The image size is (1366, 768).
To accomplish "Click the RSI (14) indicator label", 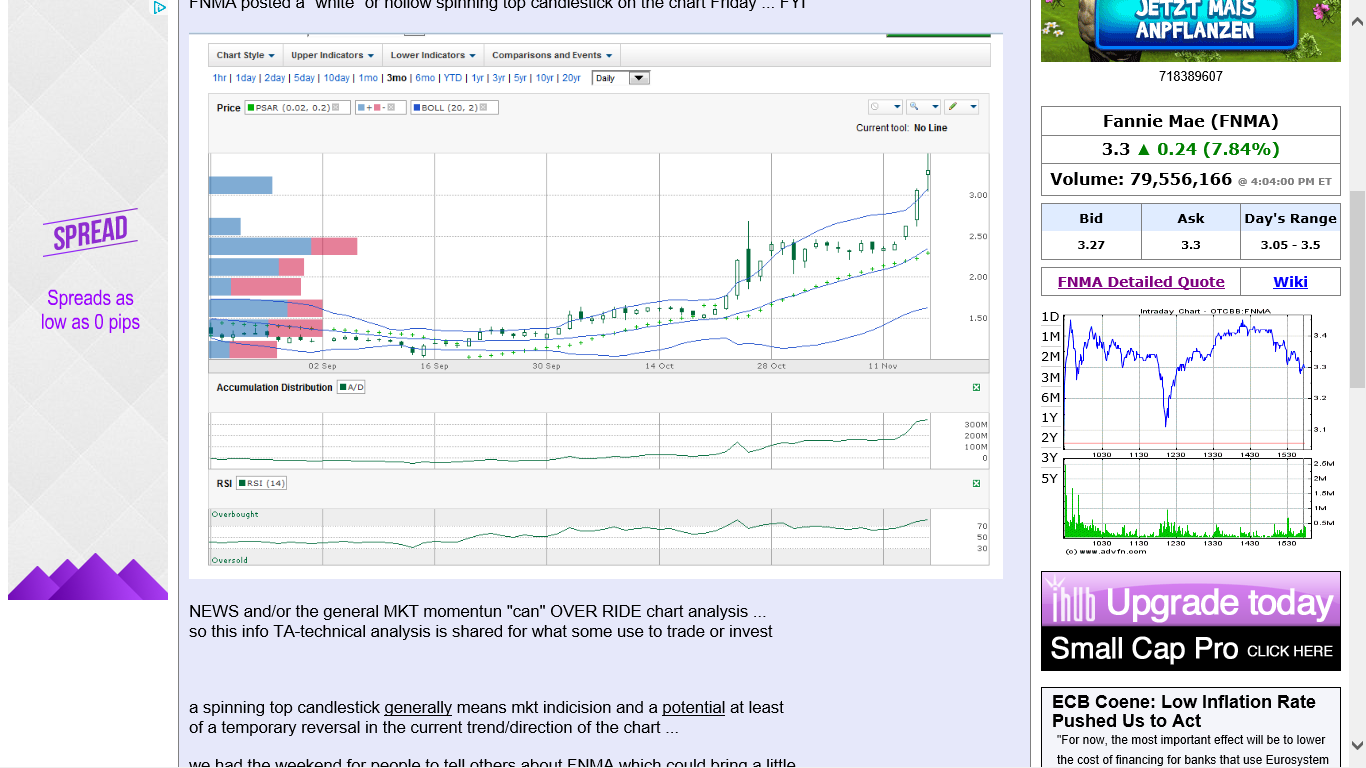I will pyautogui.click(x=262, y=483).
